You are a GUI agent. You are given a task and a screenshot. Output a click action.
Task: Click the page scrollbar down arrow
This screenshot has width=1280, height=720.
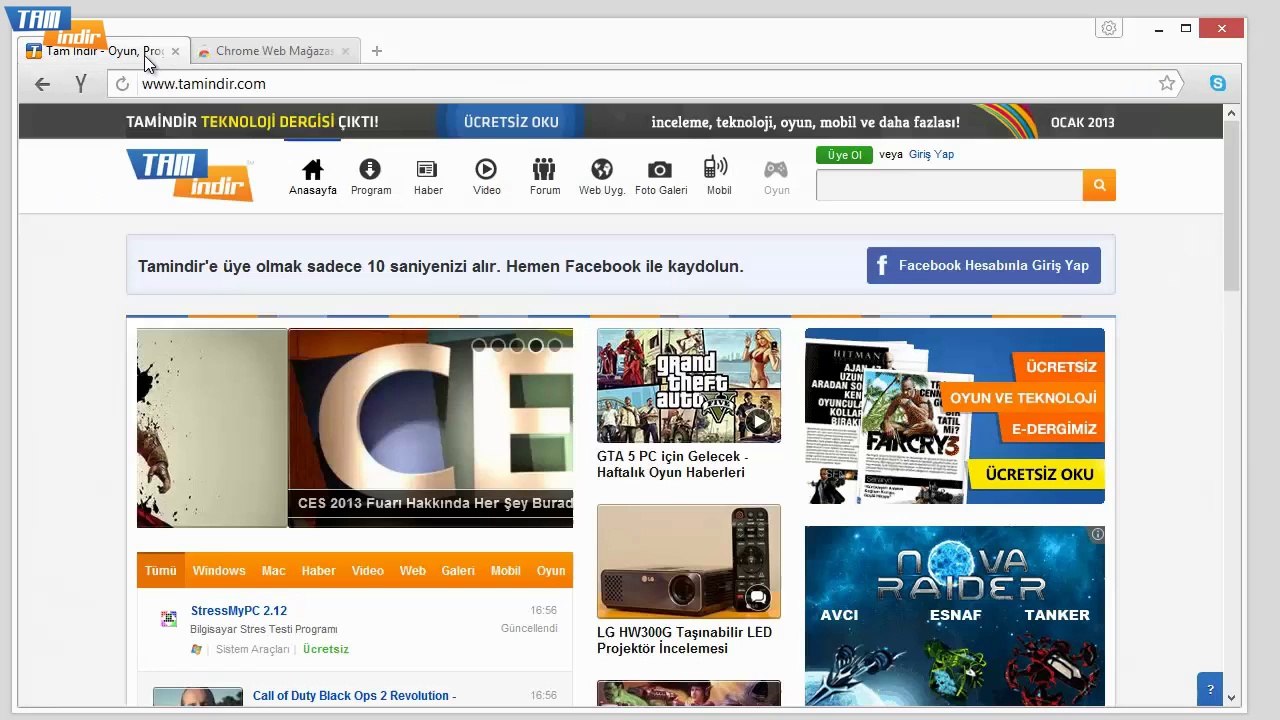[x=1231, y=698]
